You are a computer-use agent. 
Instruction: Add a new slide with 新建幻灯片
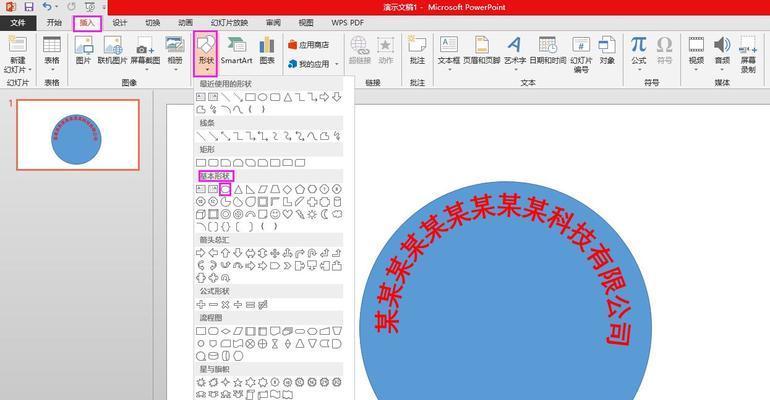coord(18,54)
